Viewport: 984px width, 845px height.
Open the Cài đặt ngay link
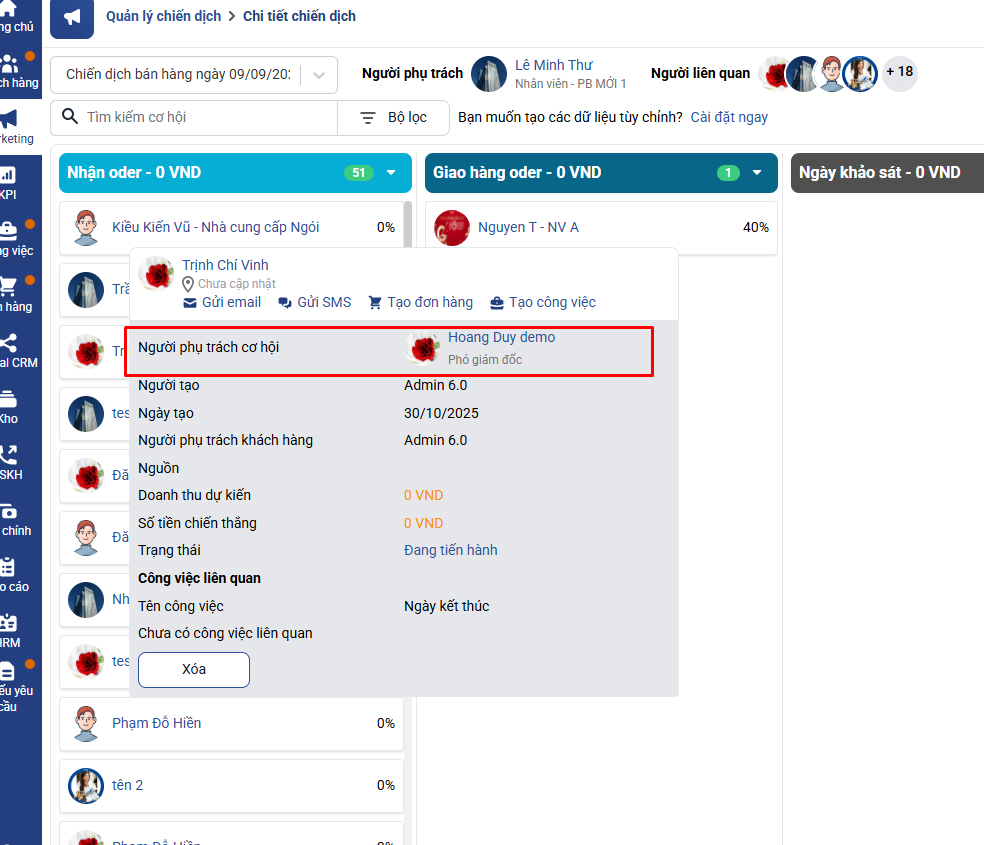click(x=729, y=117)
